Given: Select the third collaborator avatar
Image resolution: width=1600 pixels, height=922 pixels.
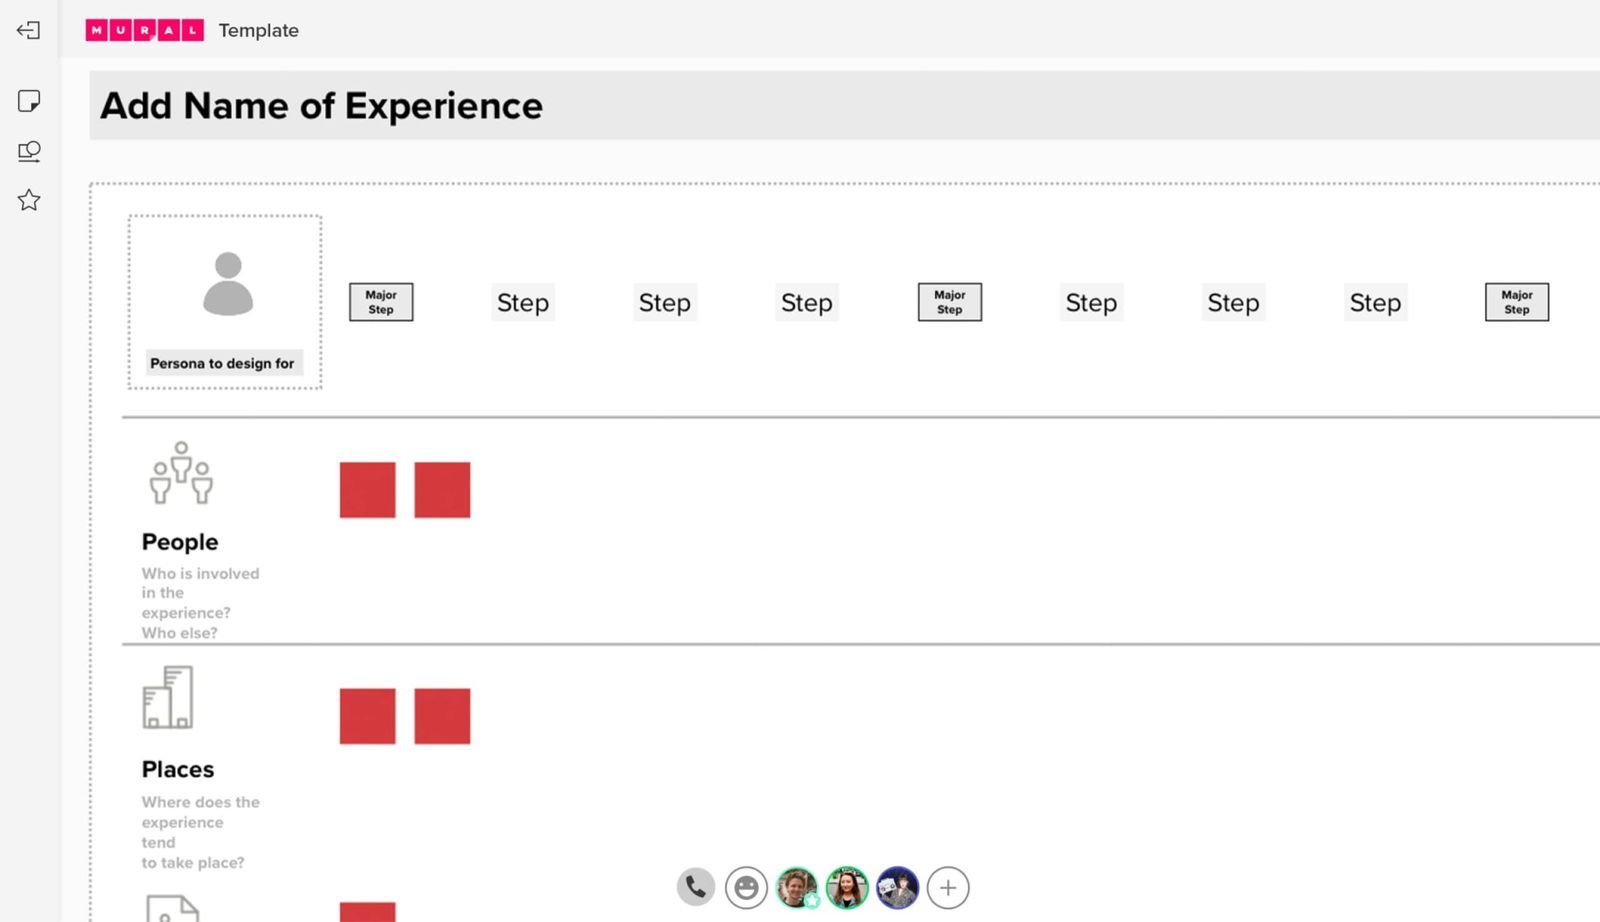Looking at the screenshot, I should point(898,887).
